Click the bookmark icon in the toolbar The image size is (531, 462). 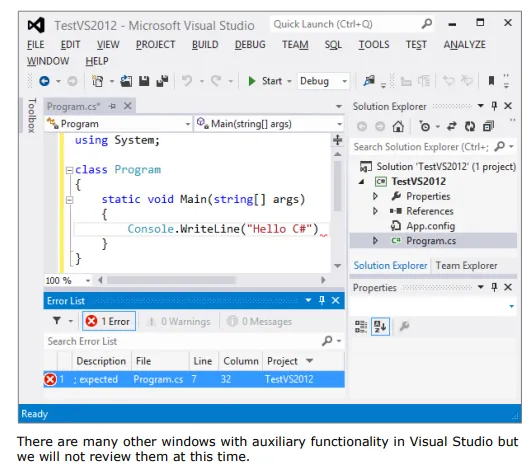[x=491, y=81]
